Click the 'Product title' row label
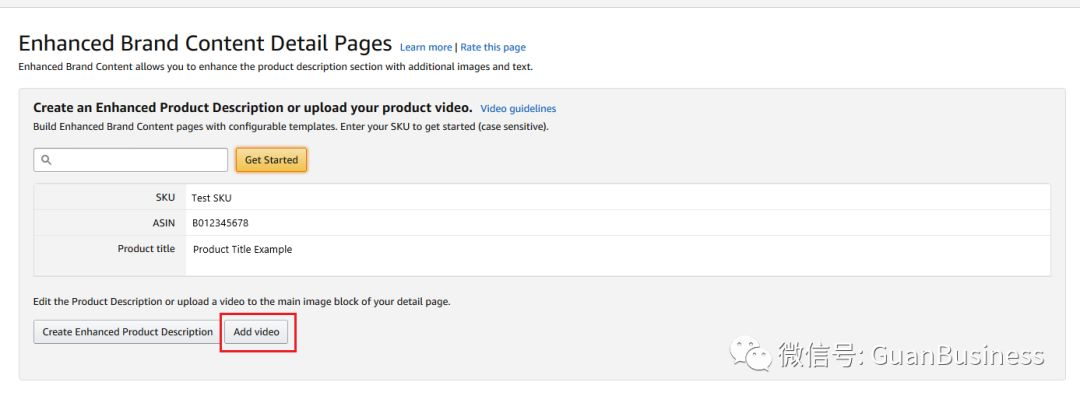Viewport: 1080px width, 403px height. point(146,249)
